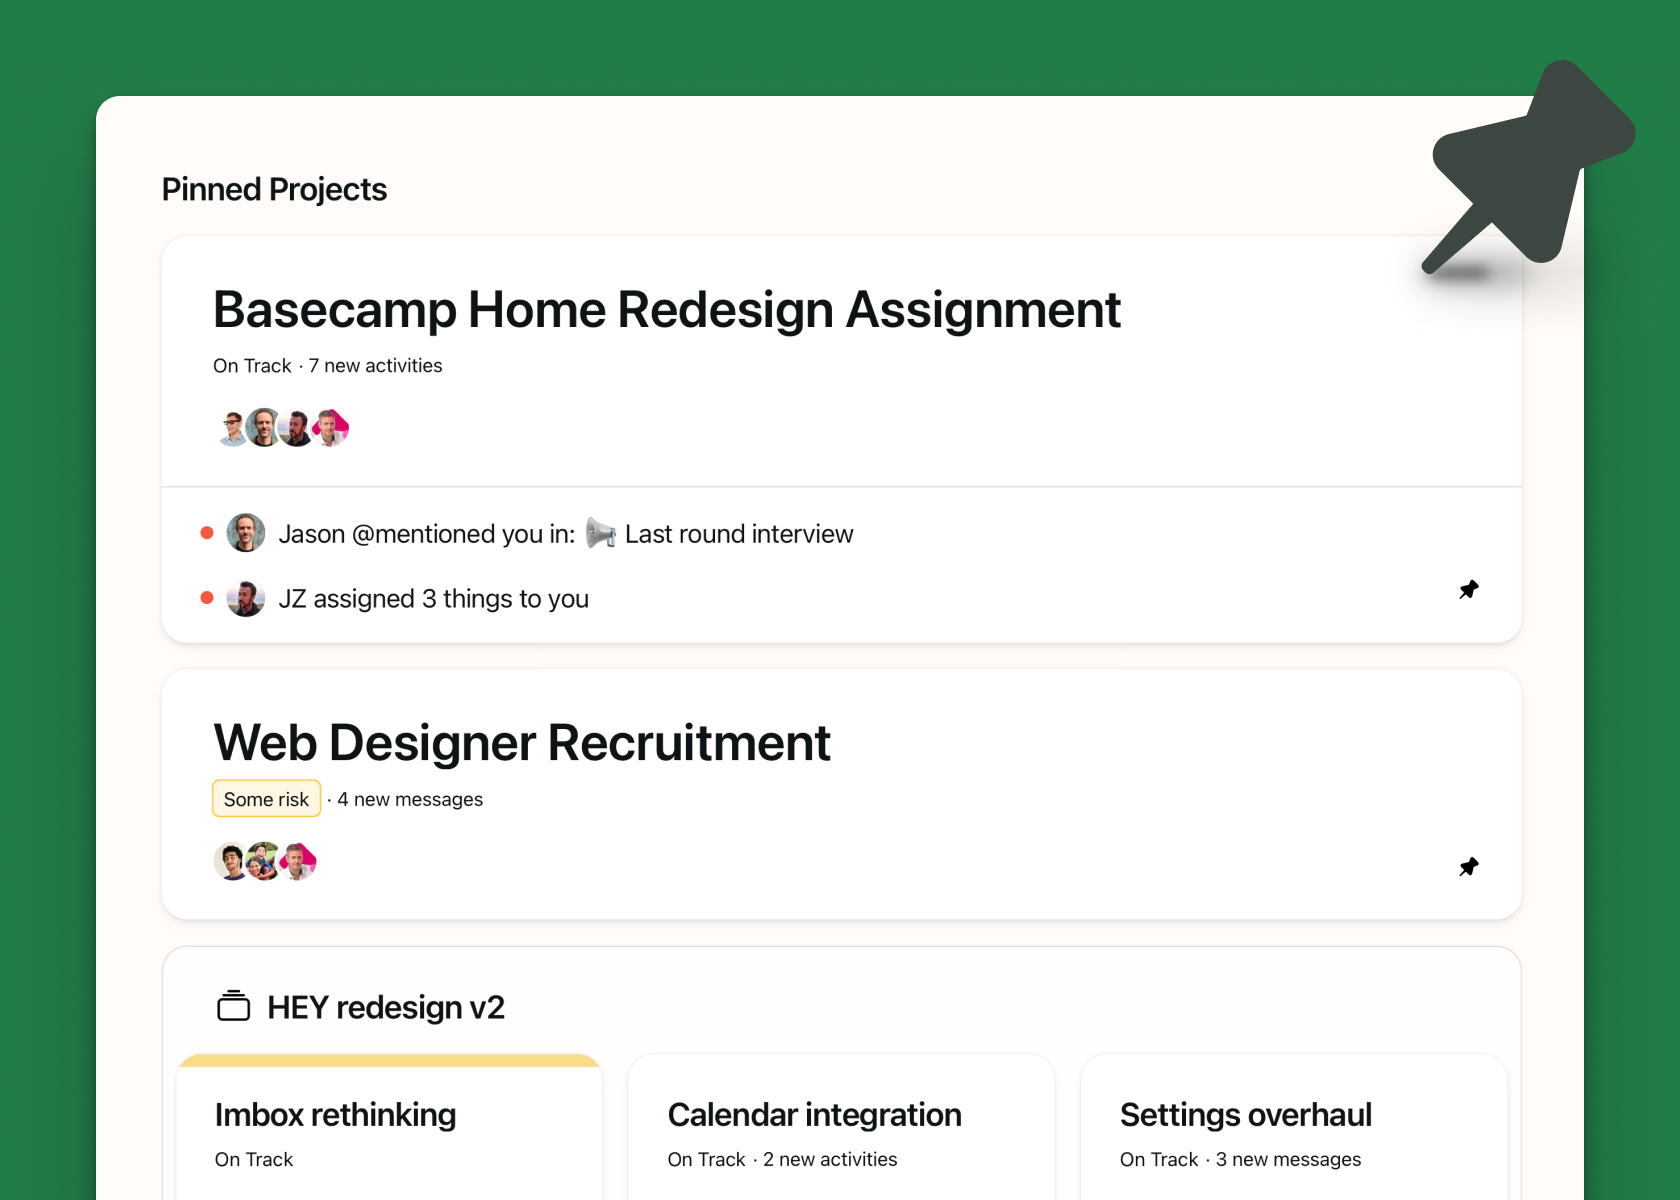Click unread red dot beside Jason's mention
Screen dimensions: 1680x1200
click(x=207, y=533)
